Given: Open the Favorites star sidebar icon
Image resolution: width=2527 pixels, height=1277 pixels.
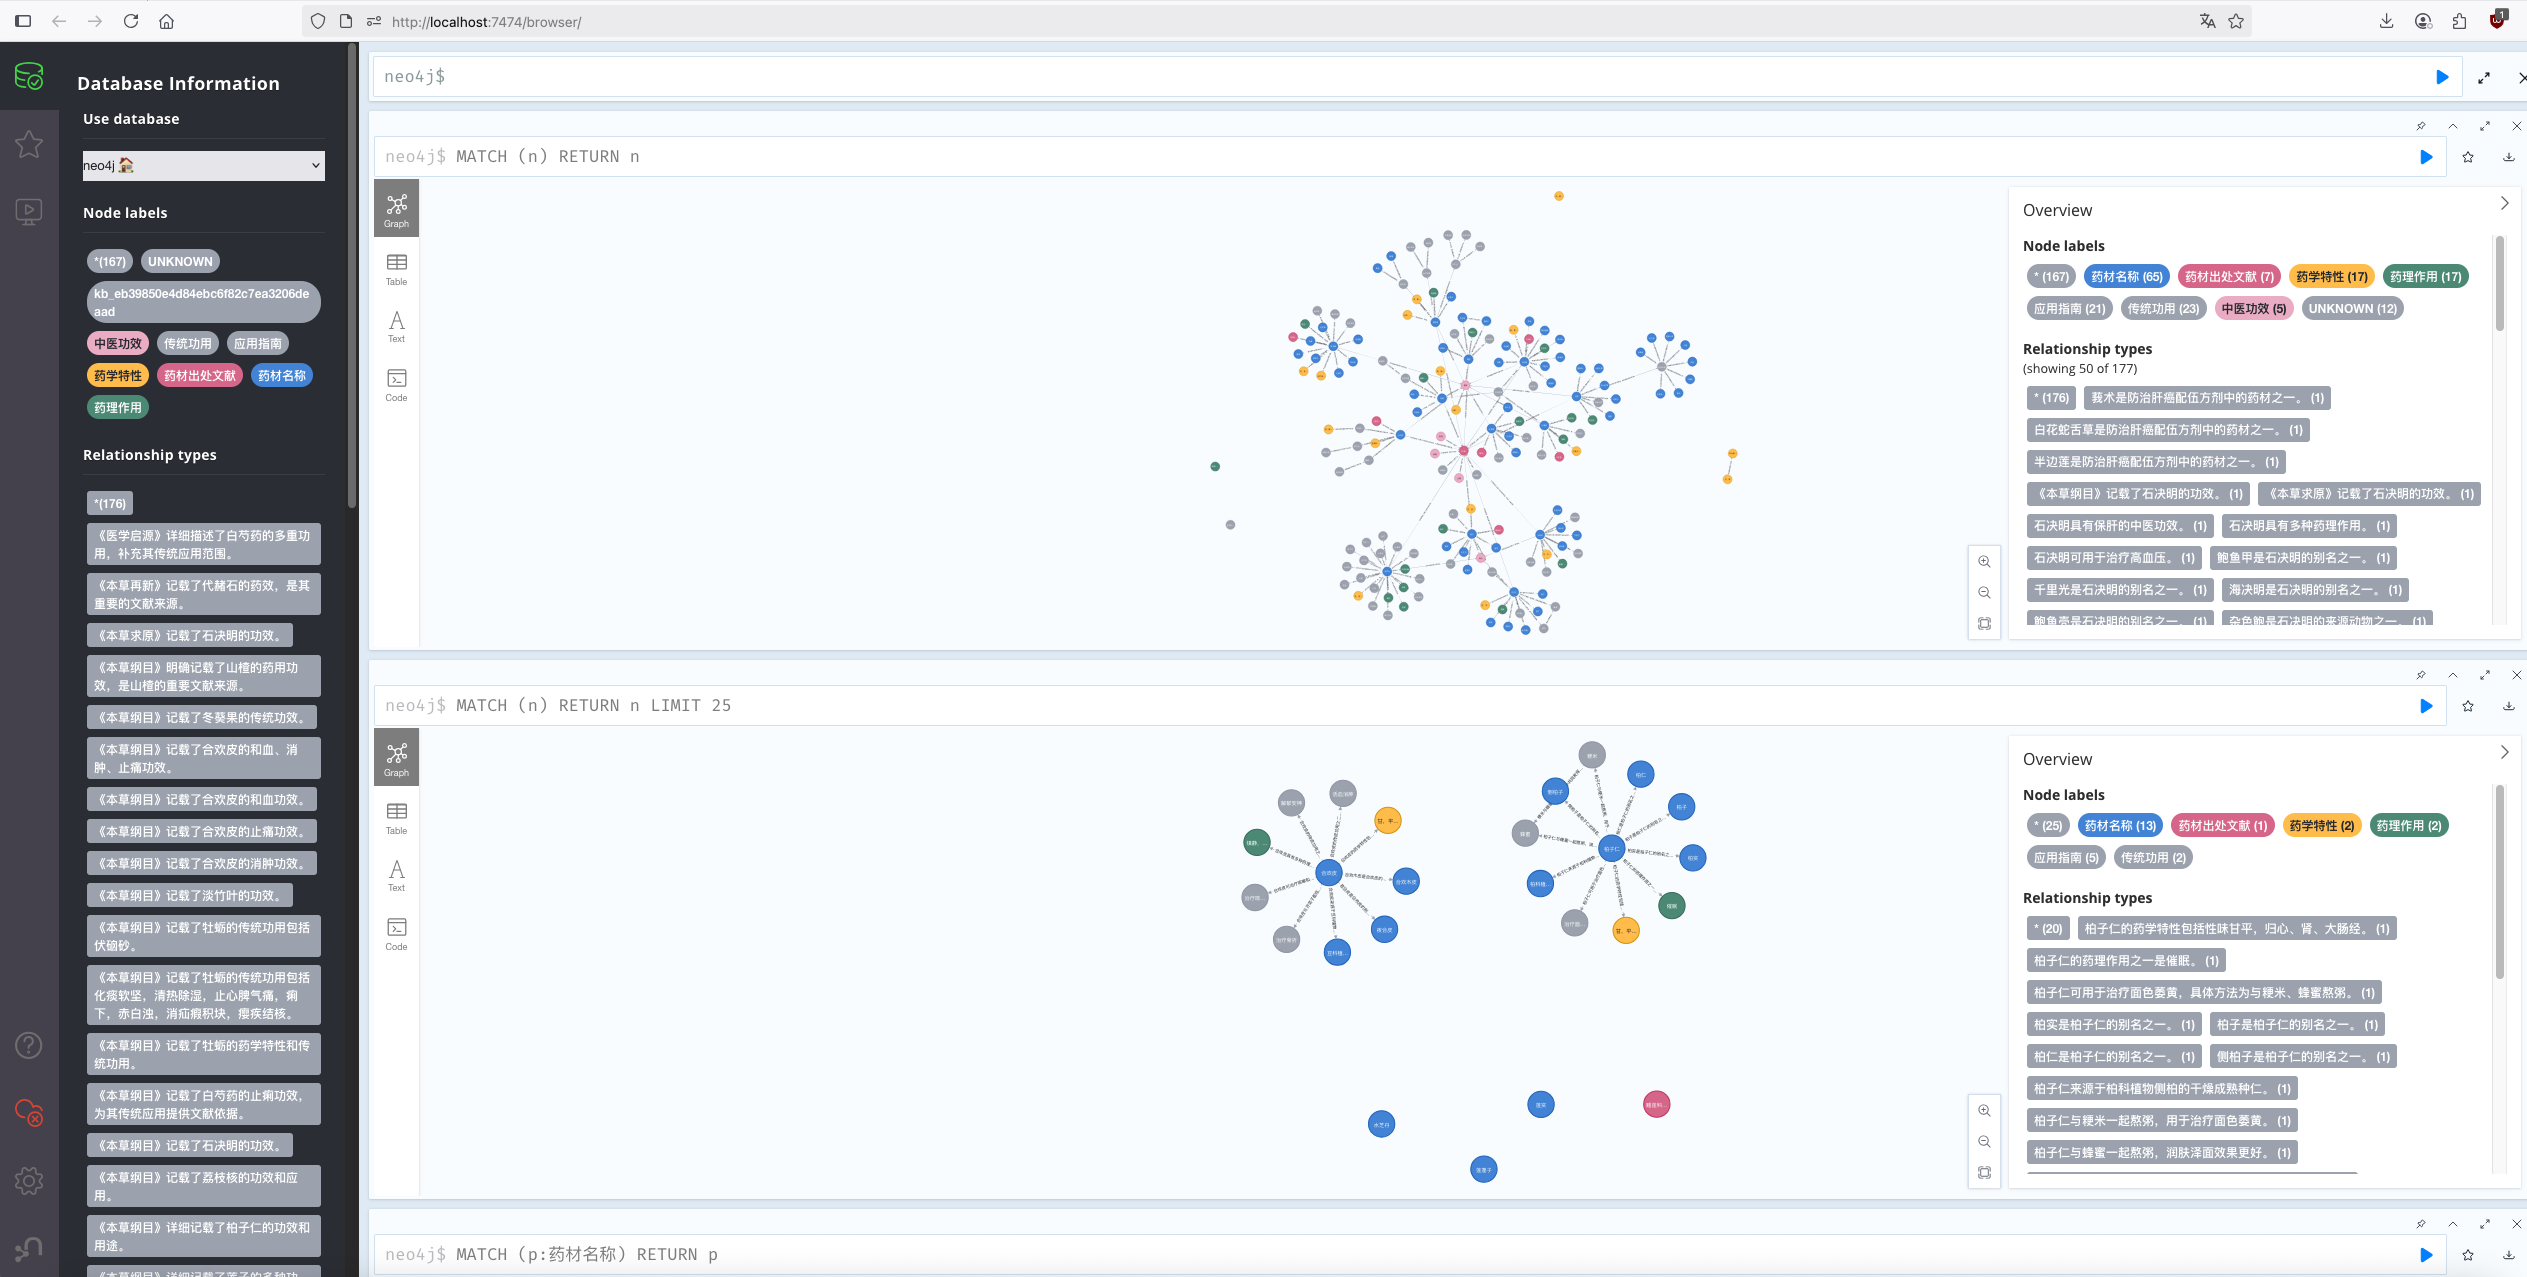Looking at the screenshot, I should tap(29, 144).
